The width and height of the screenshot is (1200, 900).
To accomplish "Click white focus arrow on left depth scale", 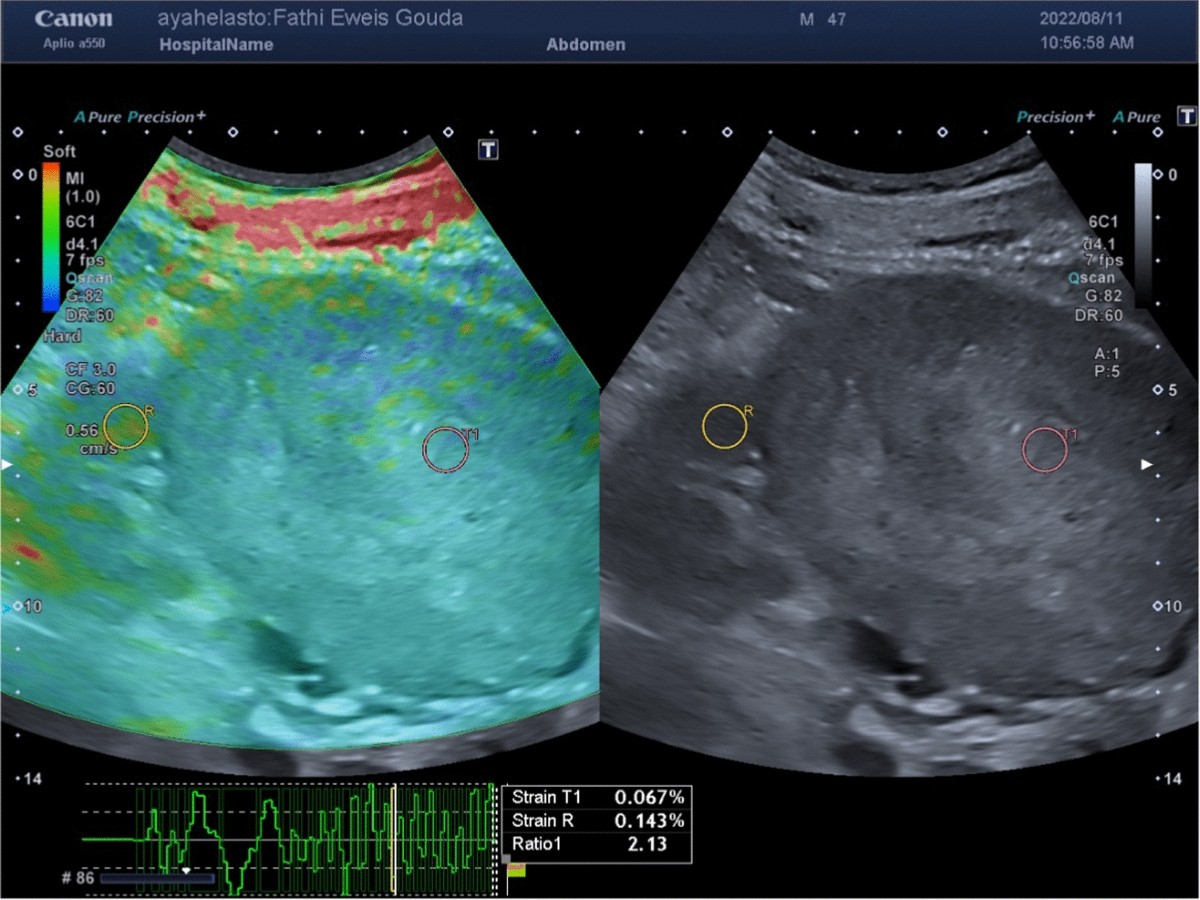I will (9, 466).
